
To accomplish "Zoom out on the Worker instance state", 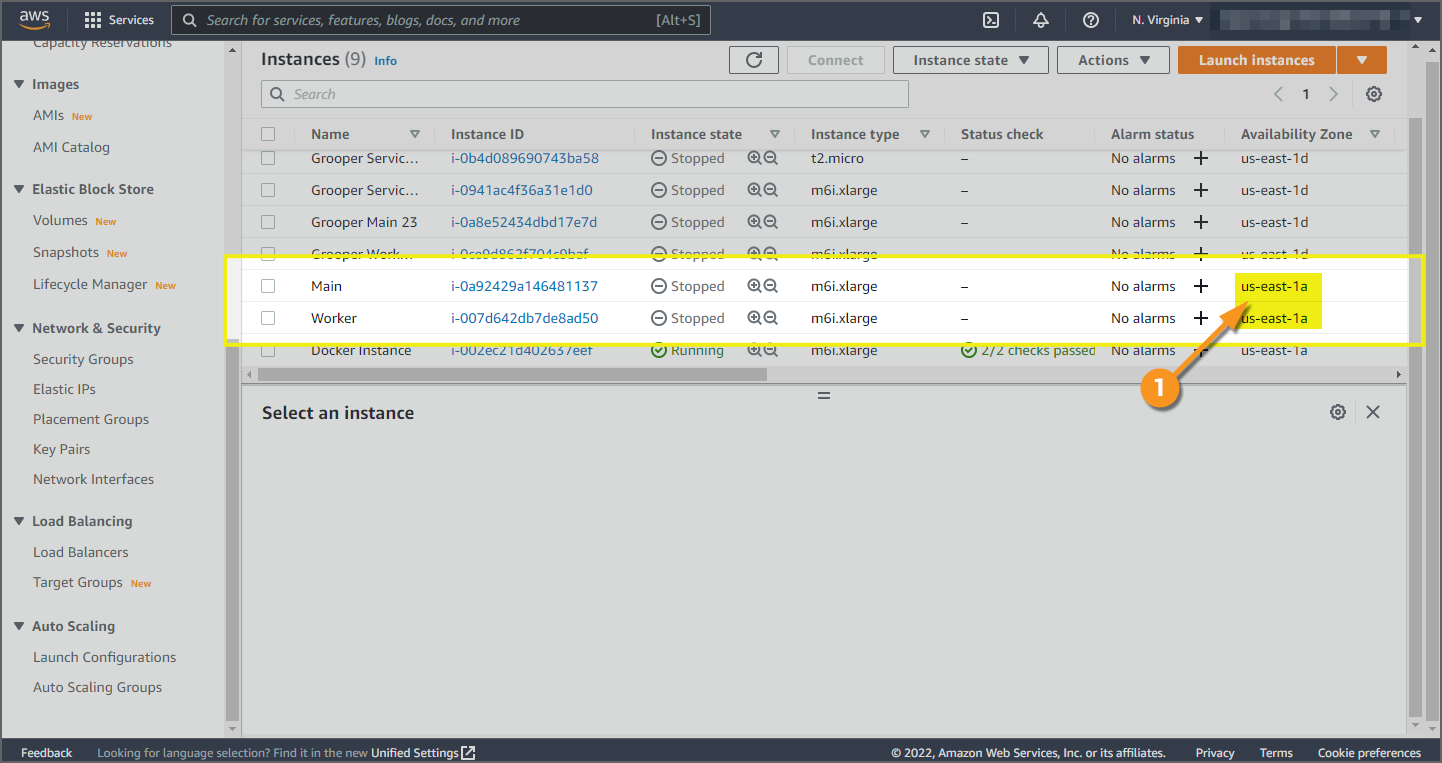I will point(771,318).
